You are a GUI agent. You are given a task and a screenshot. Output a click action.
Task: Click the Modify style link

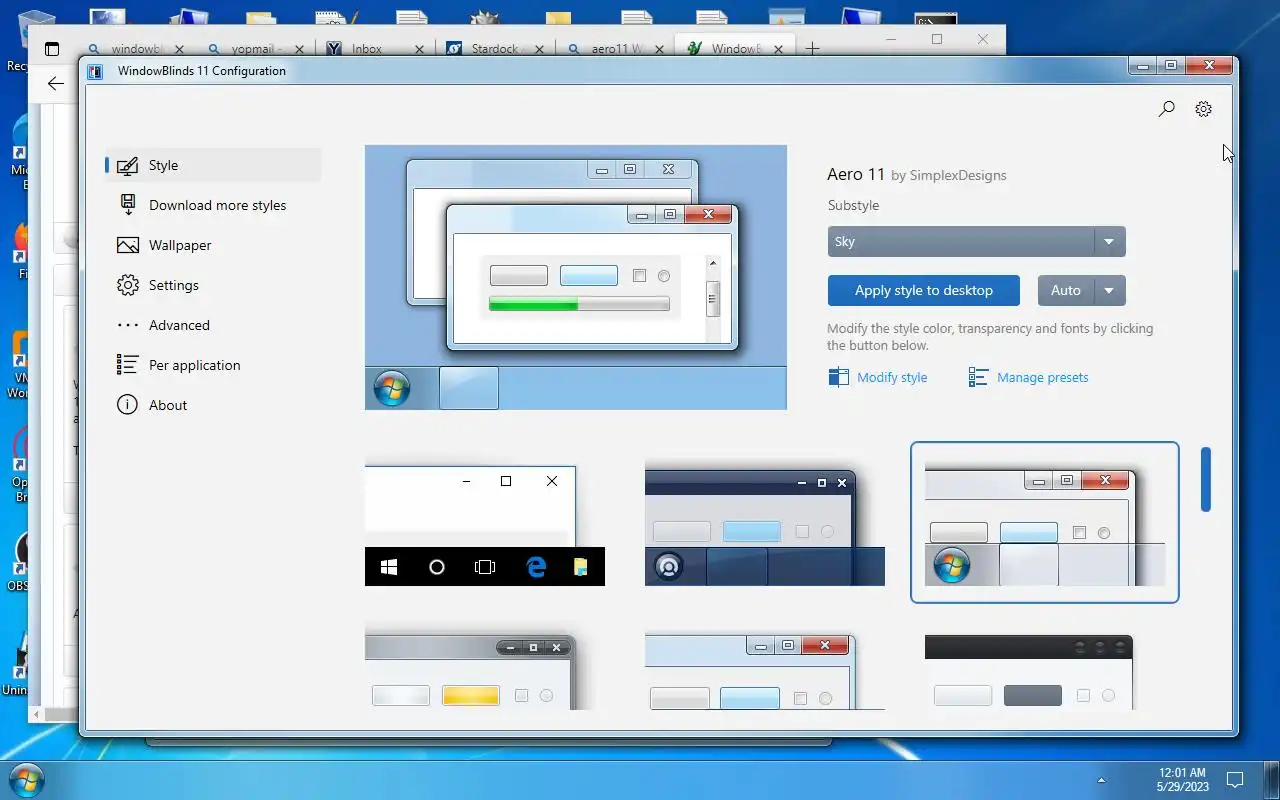[878, 377]
